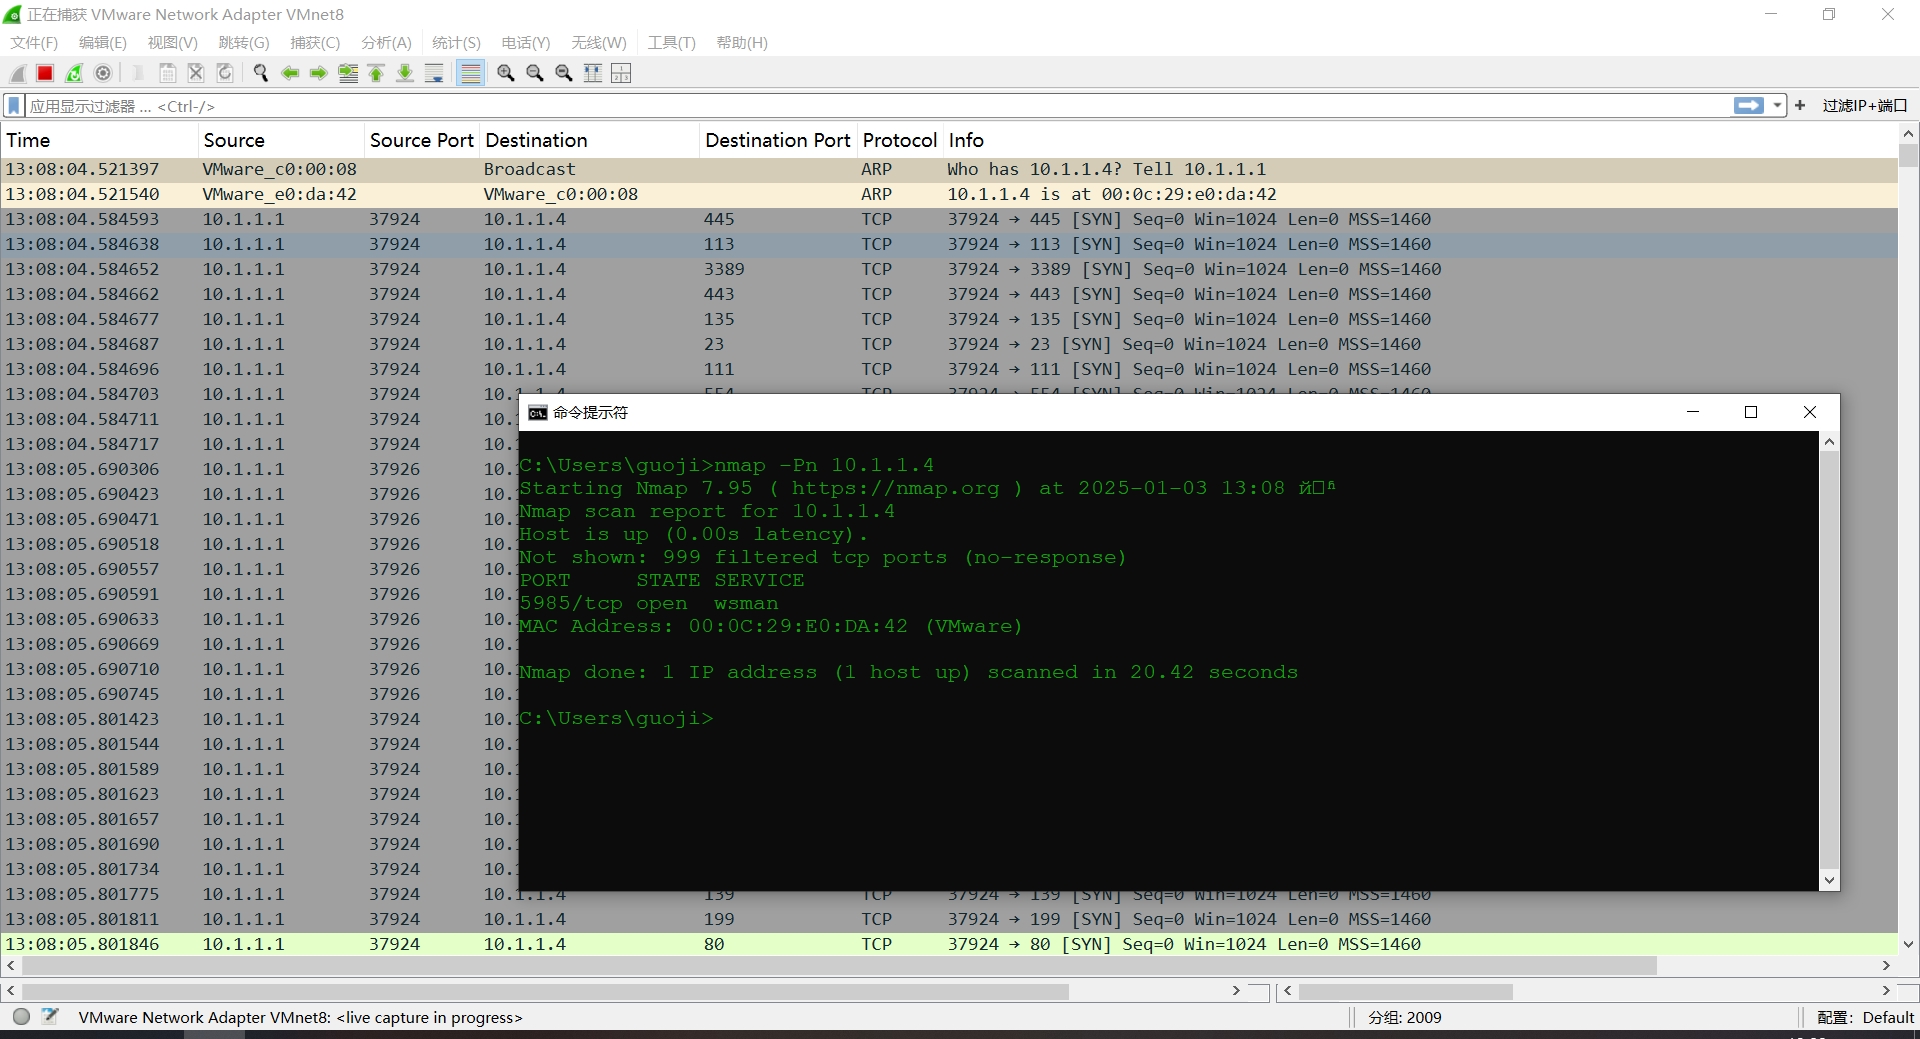This screenshot has height=1039, width=1920.
Task: Click the display filter input field
Action: [880, 106]
